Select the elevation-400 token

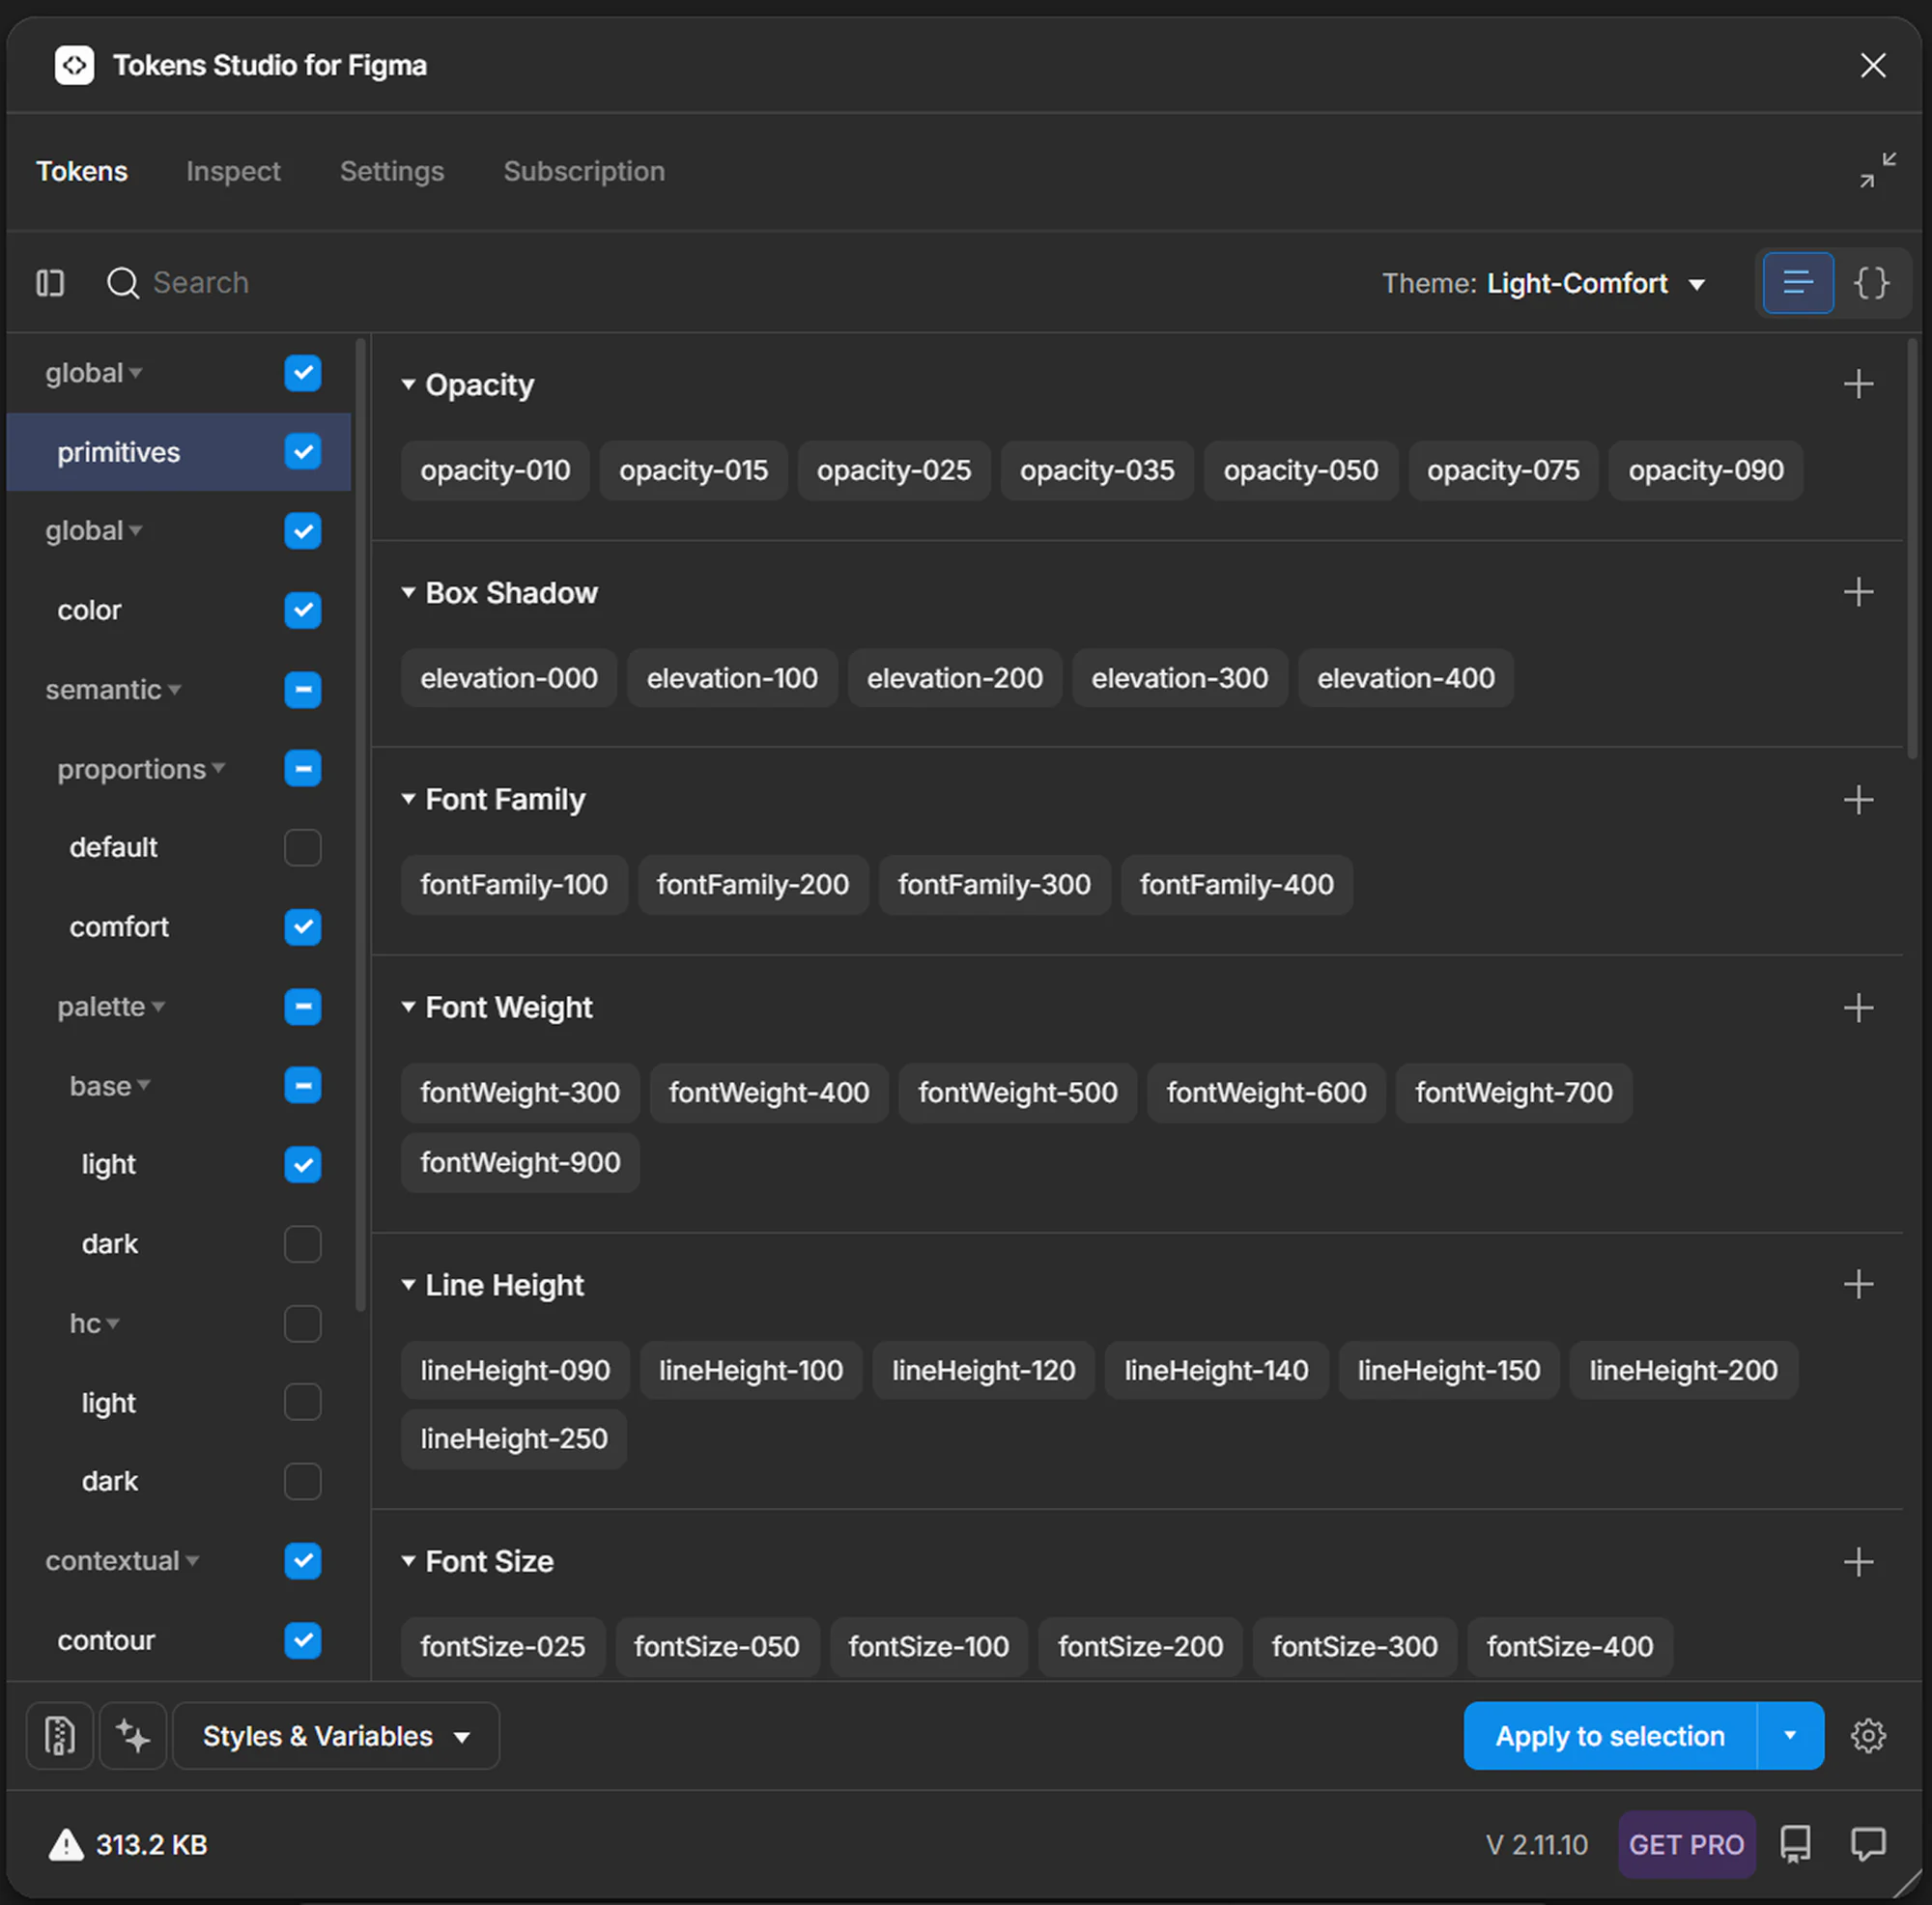coord(1405,678)
